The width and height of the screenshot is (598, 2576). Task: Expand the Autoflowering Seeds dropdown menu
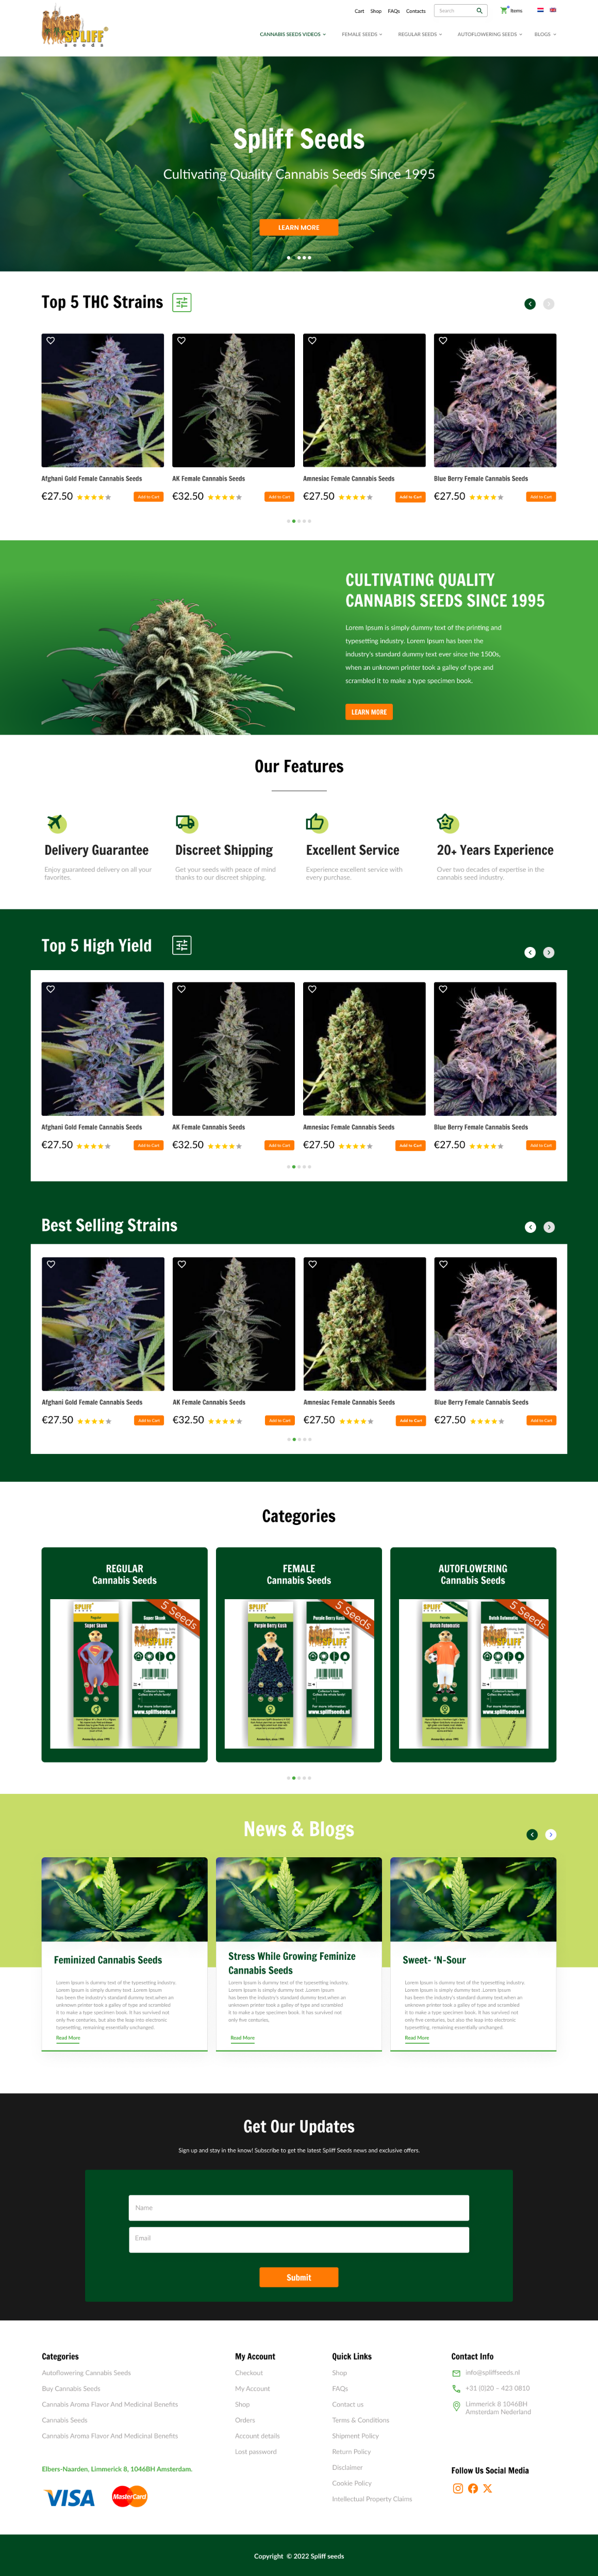point(490,34)
